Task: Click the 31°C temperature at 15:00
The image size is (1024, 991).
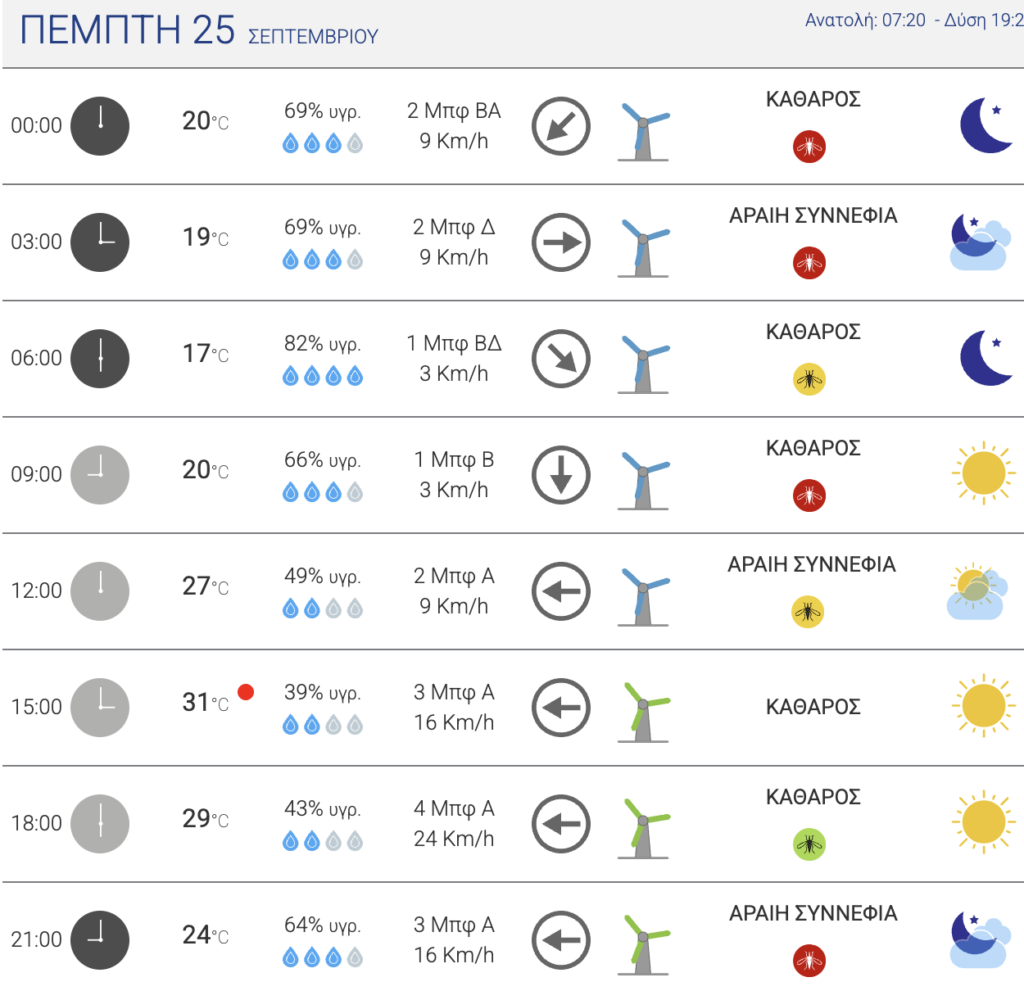Action: [x=205, y=702]
